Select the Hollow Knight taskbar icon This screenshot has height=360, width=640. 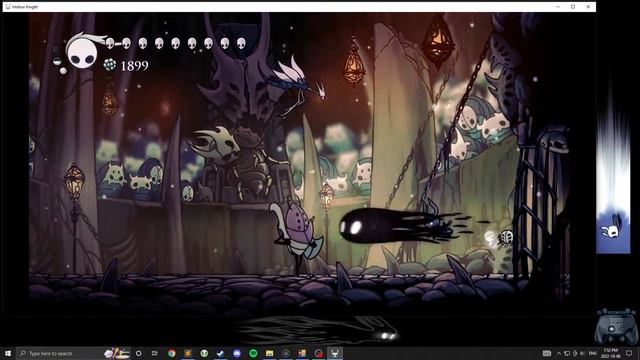335,353
